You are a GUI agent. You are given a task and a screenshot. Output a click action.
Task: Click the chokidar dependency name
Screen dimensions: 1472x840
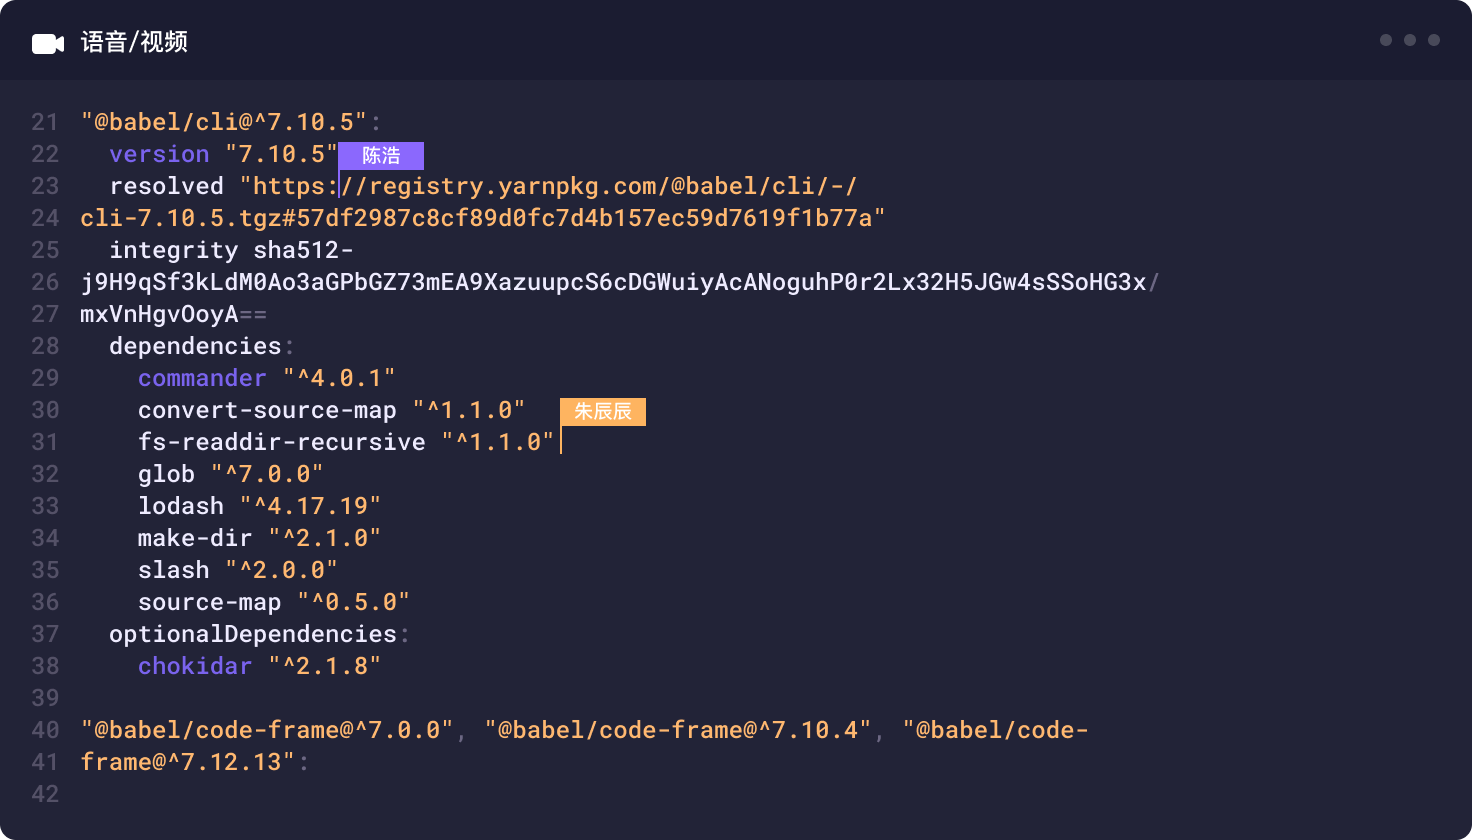click(x=195, y=666)
